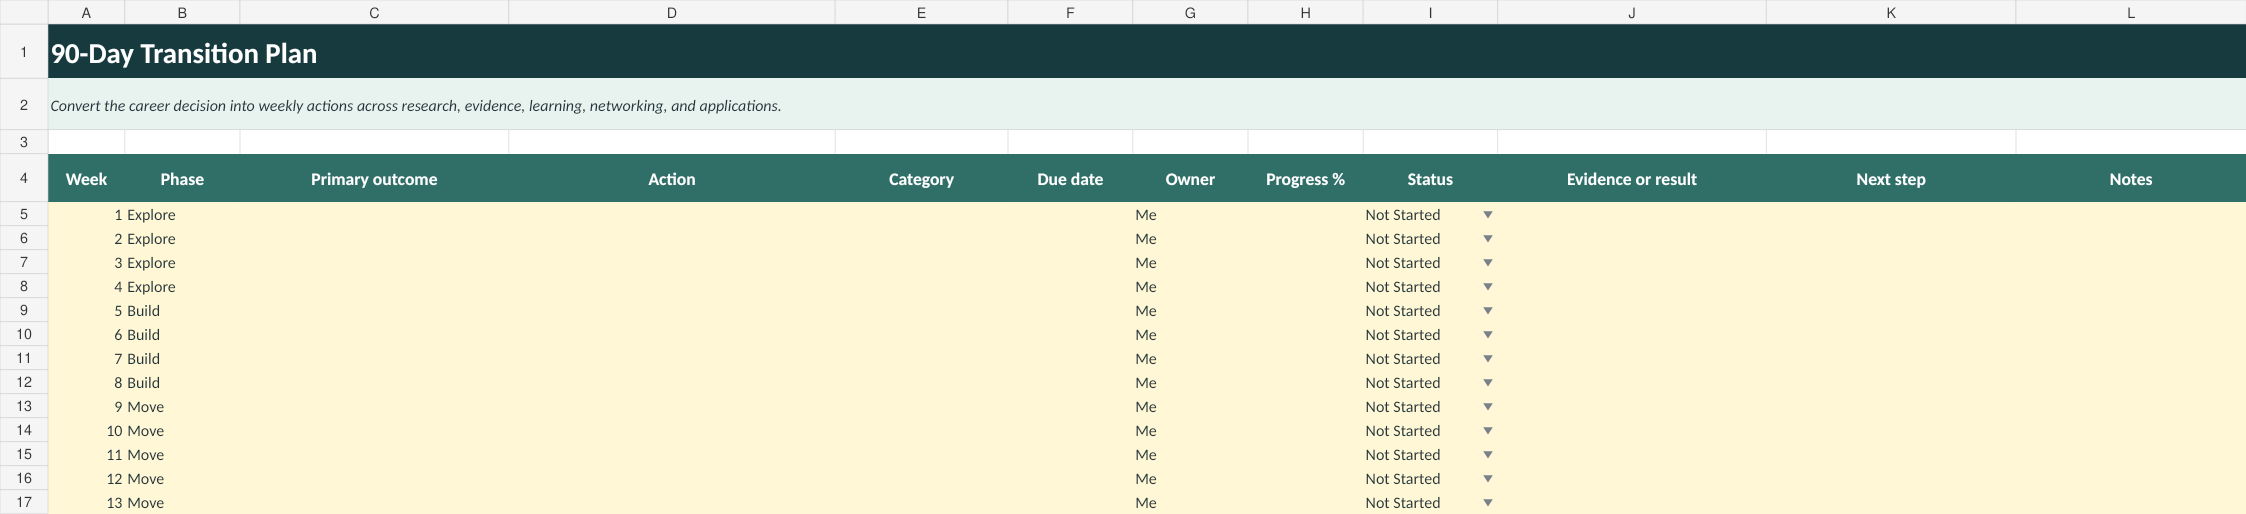Click 'Me' owner cell in Week 7 row
The height and width of the screenshot is (514, 2246).
[x=1190, y=359]
